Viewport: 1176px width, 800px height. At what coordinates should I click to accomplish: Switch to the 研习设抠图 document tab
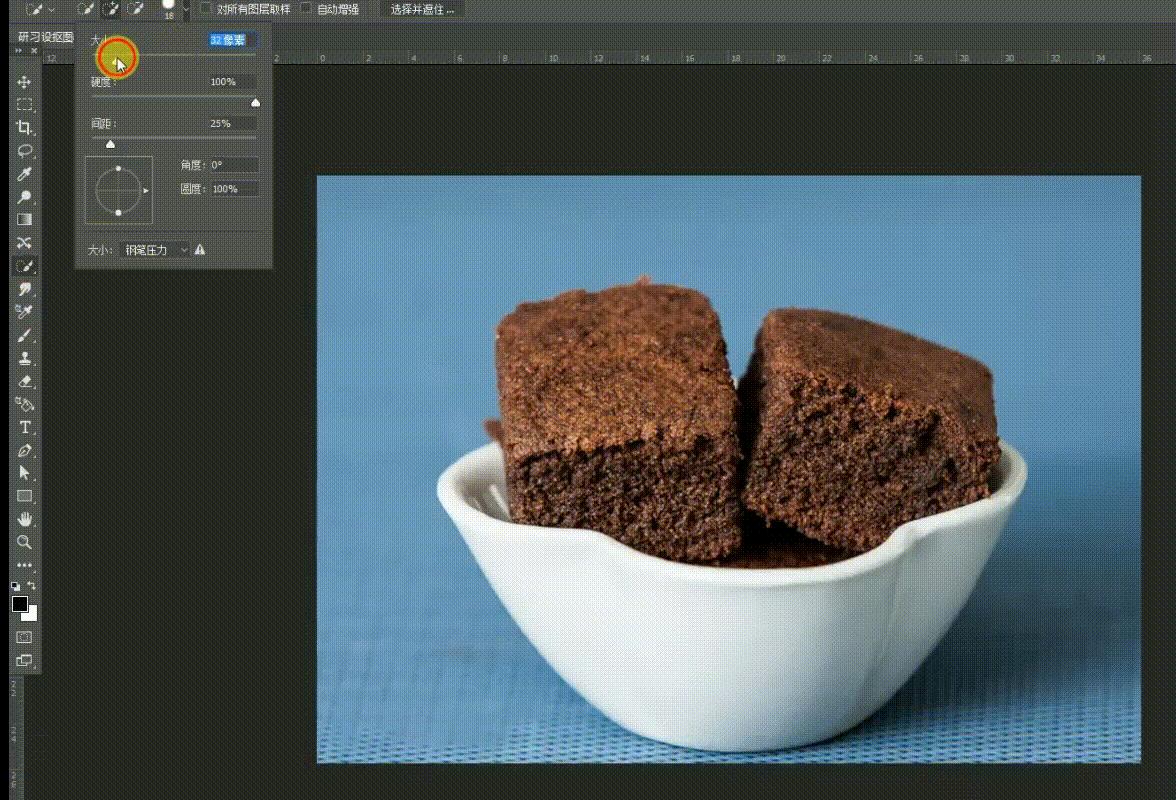click(45, 37)
